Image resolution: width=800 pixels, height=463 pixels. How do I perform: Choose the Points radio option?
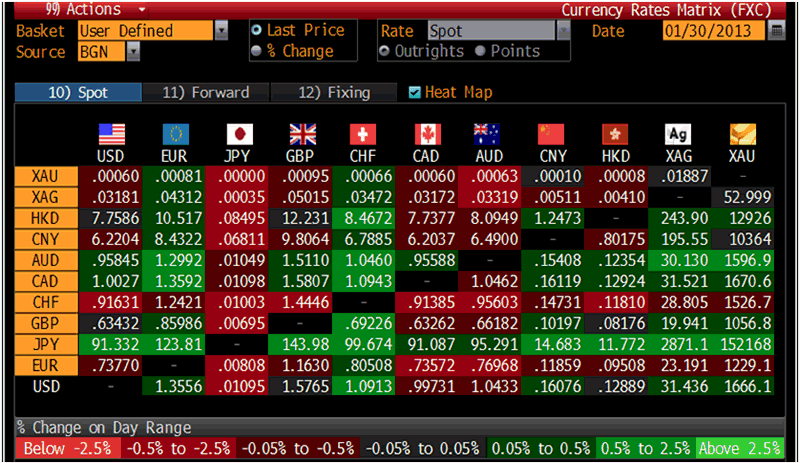pos(481,51)
